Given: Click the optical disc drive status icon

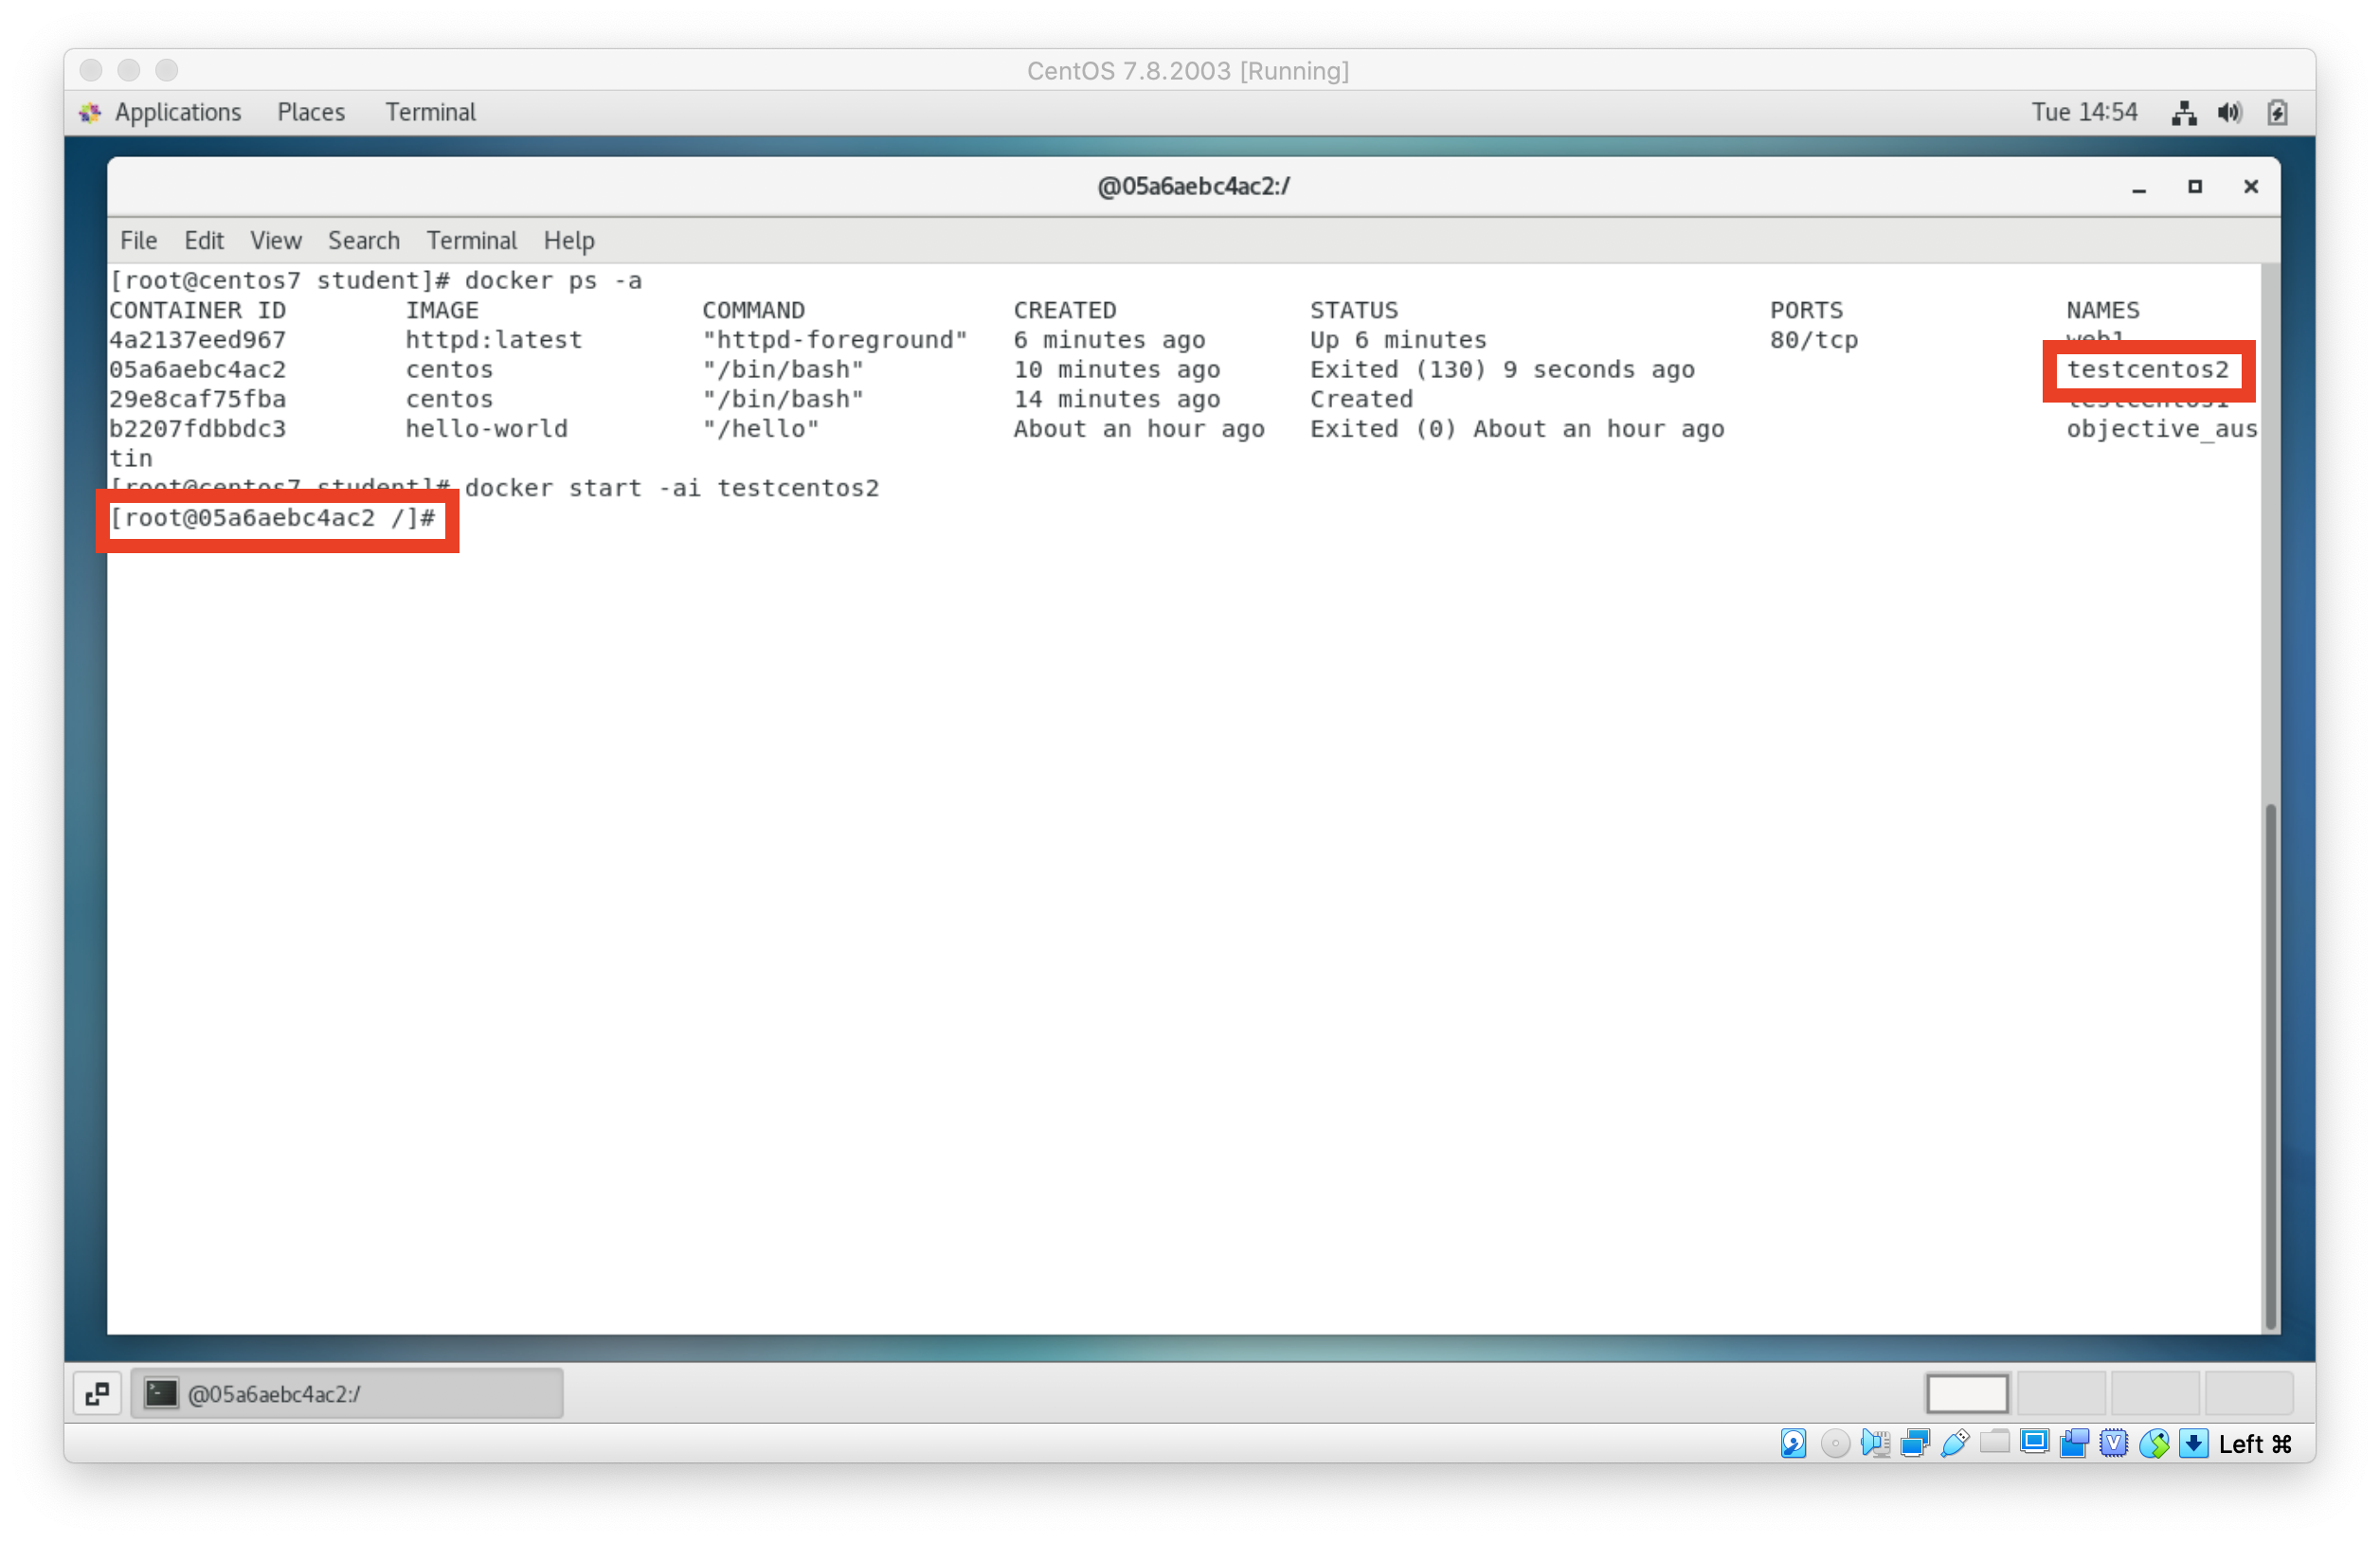Looking at the screenshot, I should [x=1834, y=1443].
